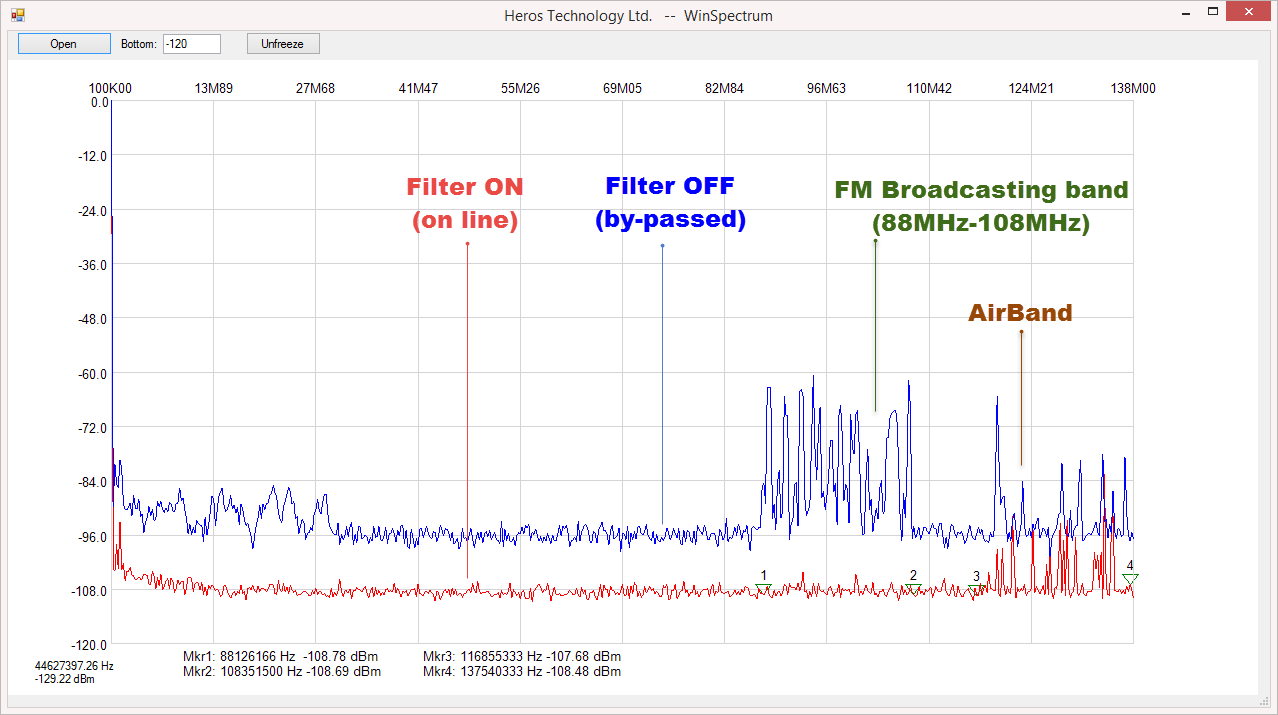1278x715 pixels.
Task: Click green marker triangle 3 on the spectrum
Action: (x=976, y=588)
